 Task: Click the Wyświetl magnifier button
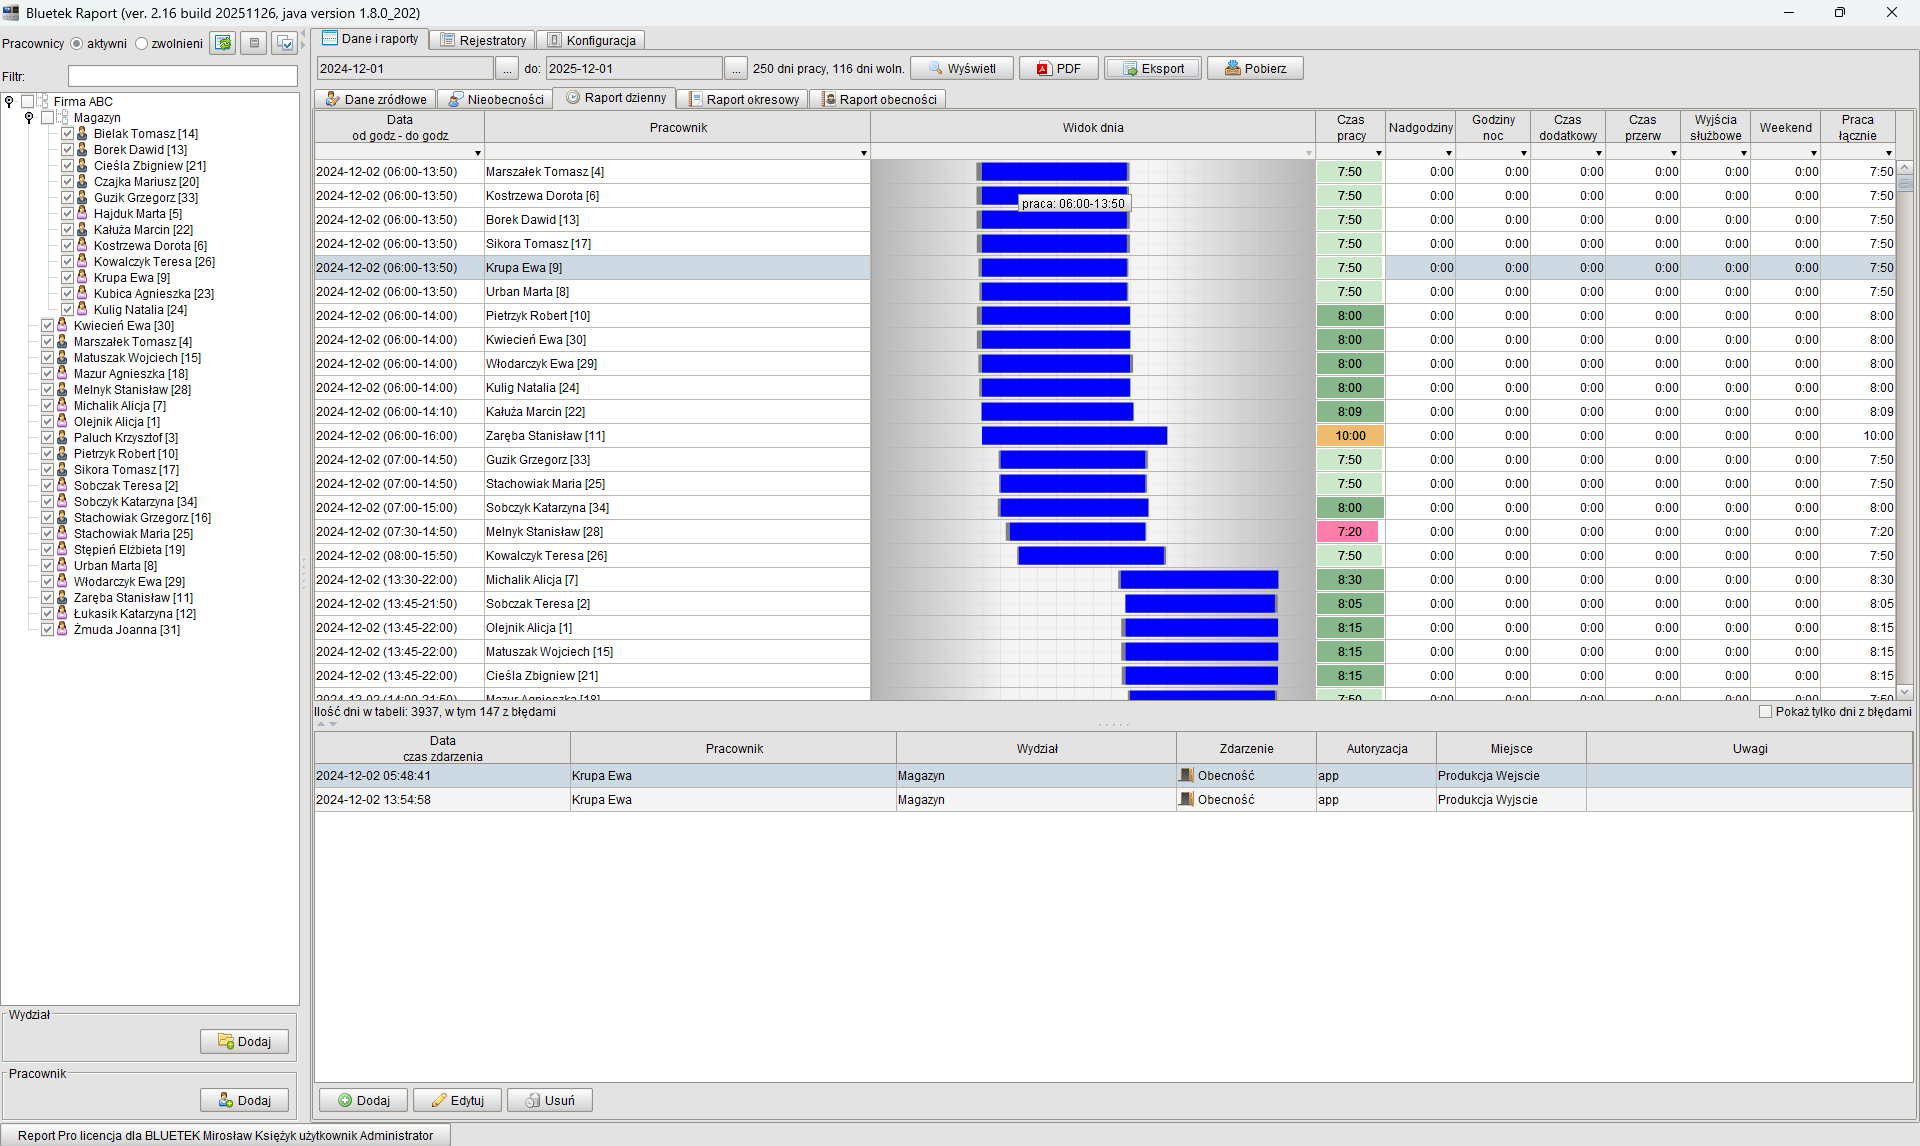pos(961,68)
